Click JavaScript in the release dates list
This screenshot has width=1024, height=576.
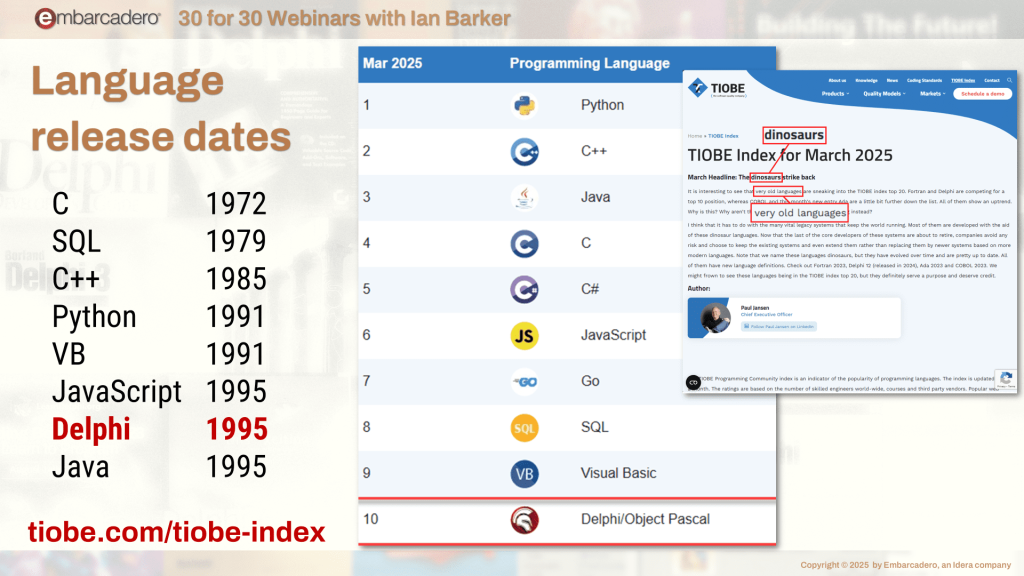click(x=117, y=392)
